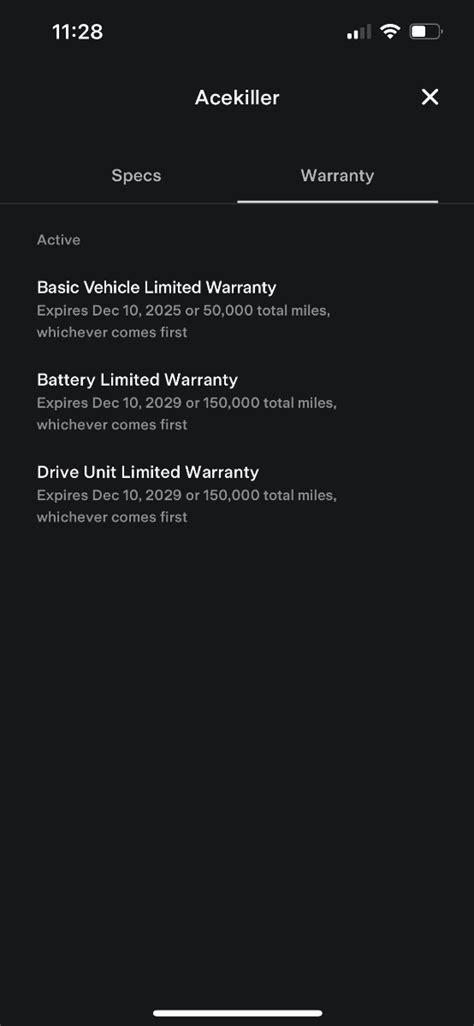Tap the cellular signal bars icon
Screen dimensions: 474x1026
359,31
